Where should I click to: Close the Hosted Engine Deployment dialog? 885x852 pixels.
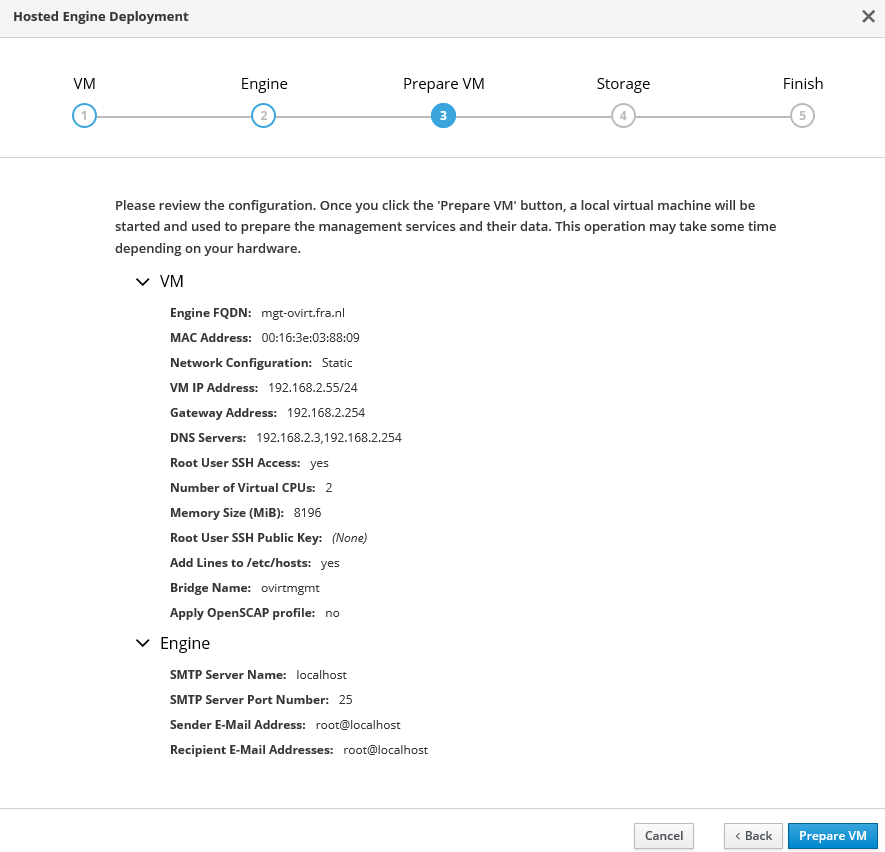[x=867, y=16]
